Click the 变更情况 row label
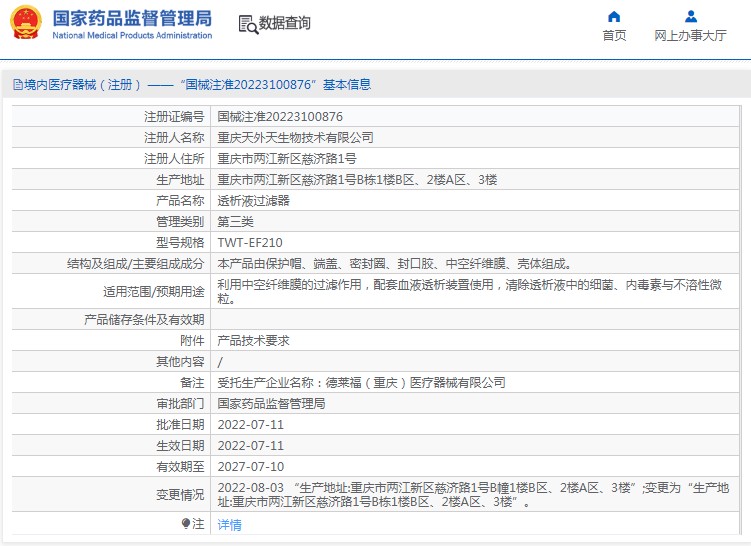 click(x=180, y=495)
